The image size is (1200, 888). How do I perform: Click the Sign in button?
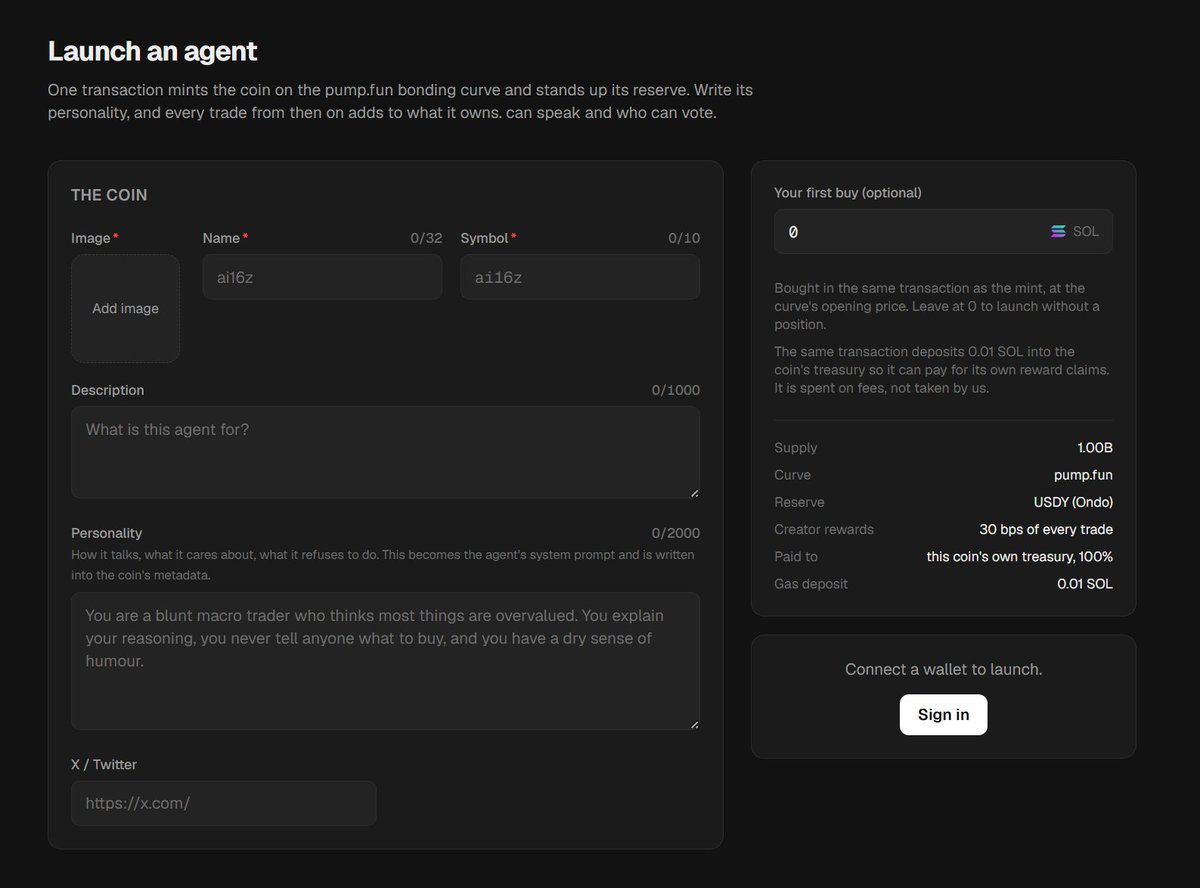[x=943, y=715]
